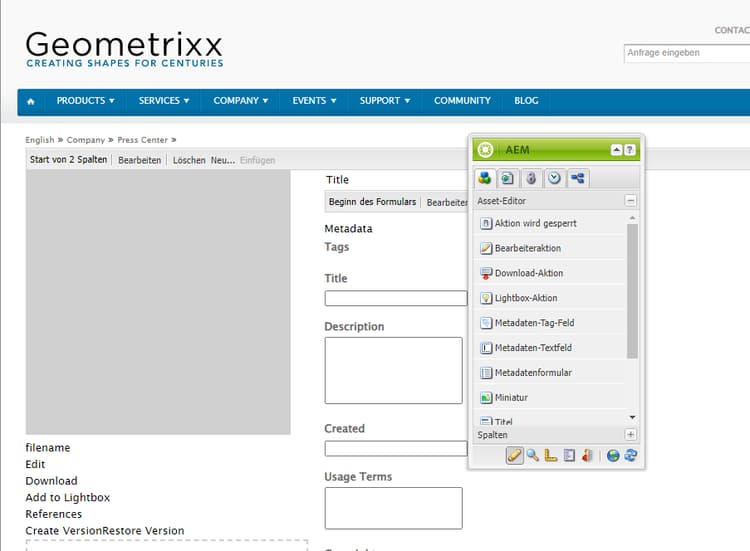Activate the Design mode ruler icon in sidekick footer
750x551 pixels.
coord(551,455)
